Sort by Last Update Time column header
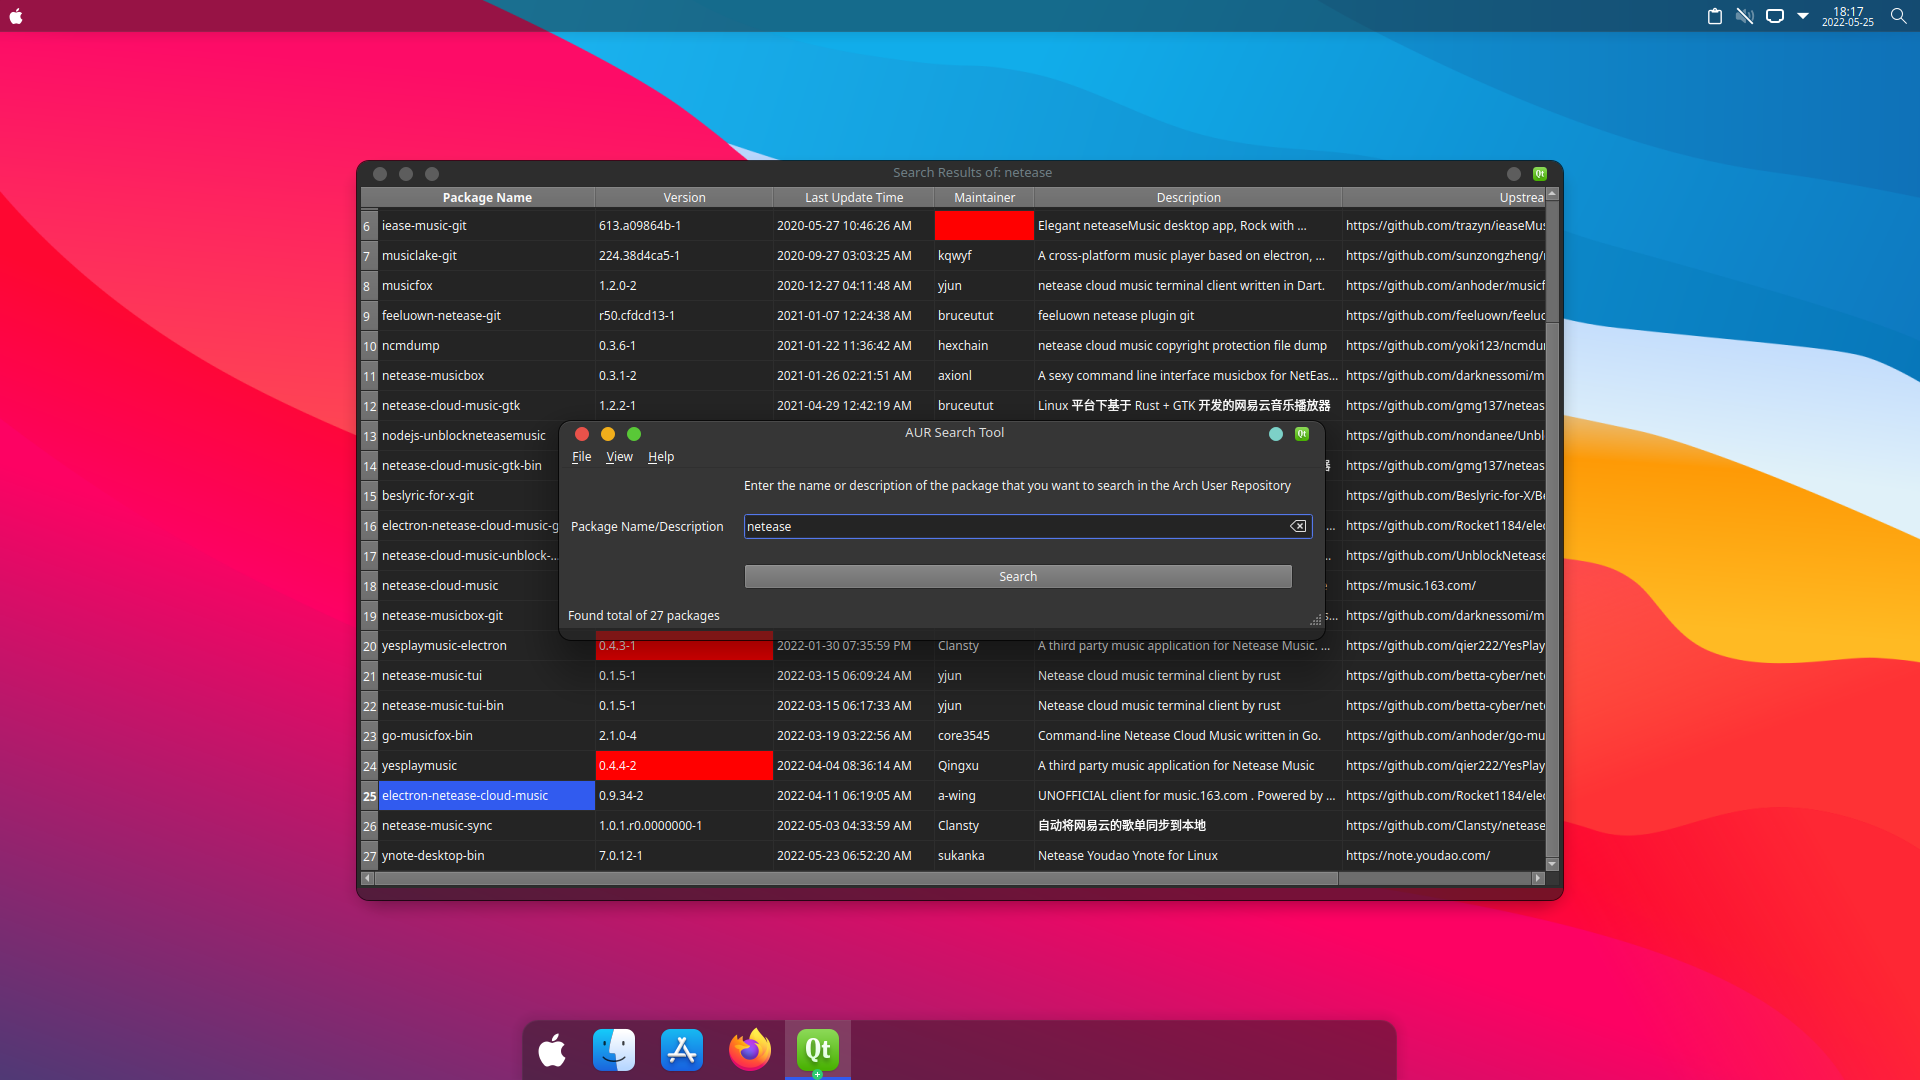The height and width of the screenshot is (1080, 1920). [854, 198]
